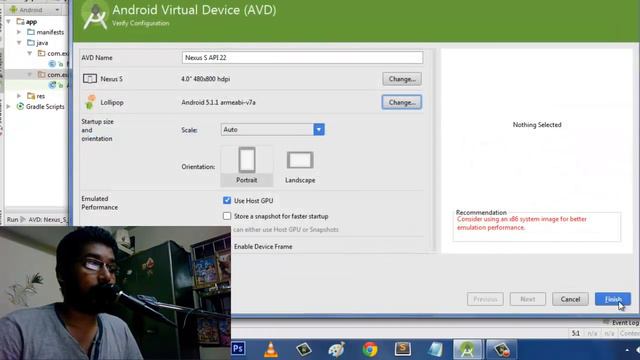Click the Cancel button
The width and height of the screenshot is (640, 360).
pyautogui.click(x=570, y=299)
